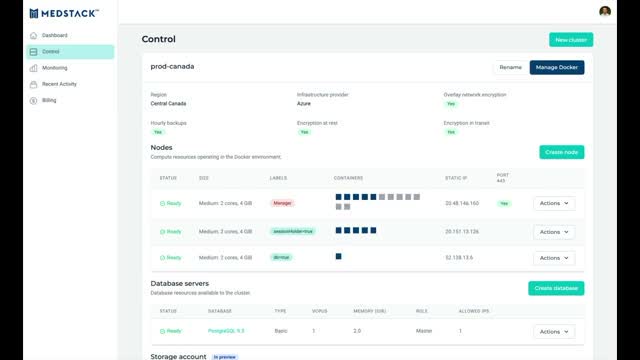Click the static IP 52.138.13.6

tap(459, 258)
